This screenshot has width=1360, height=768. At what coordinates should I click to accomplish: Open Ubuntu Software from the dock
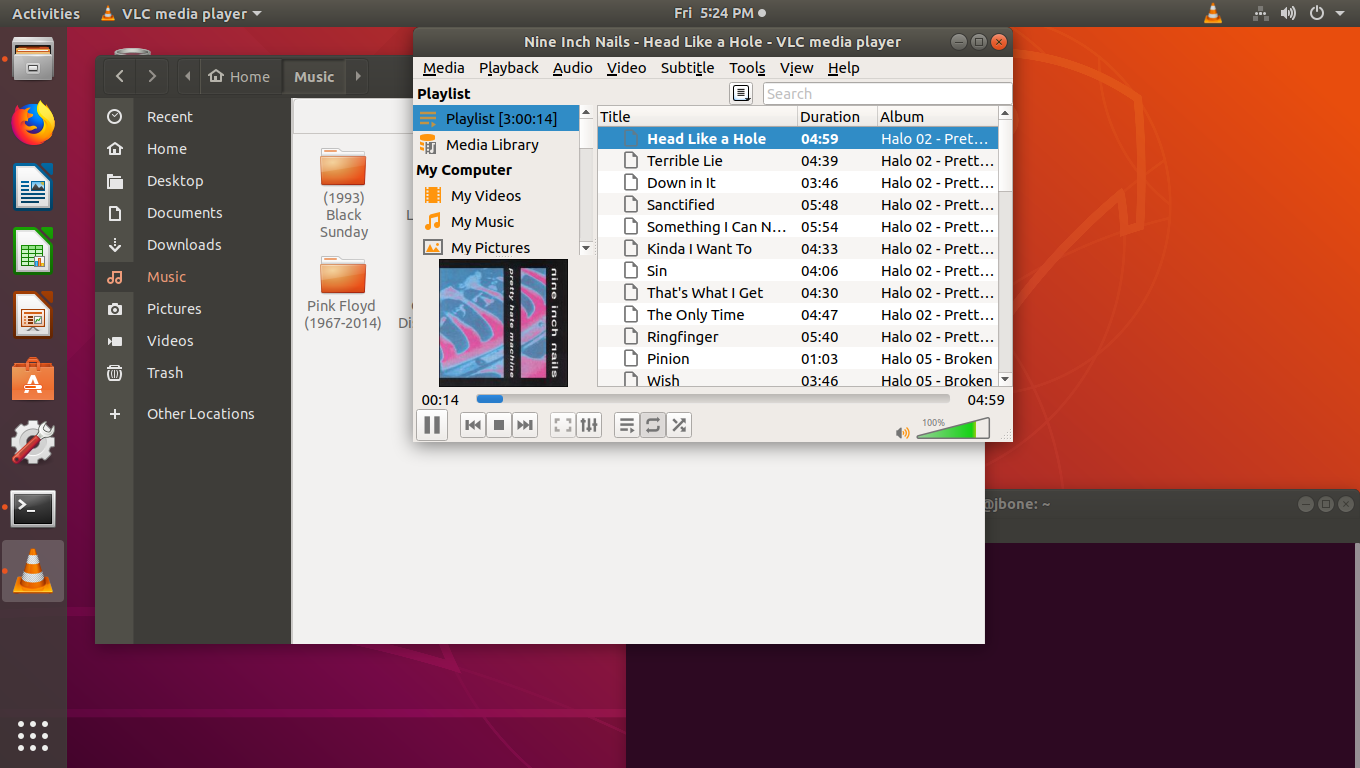point(33,381)
